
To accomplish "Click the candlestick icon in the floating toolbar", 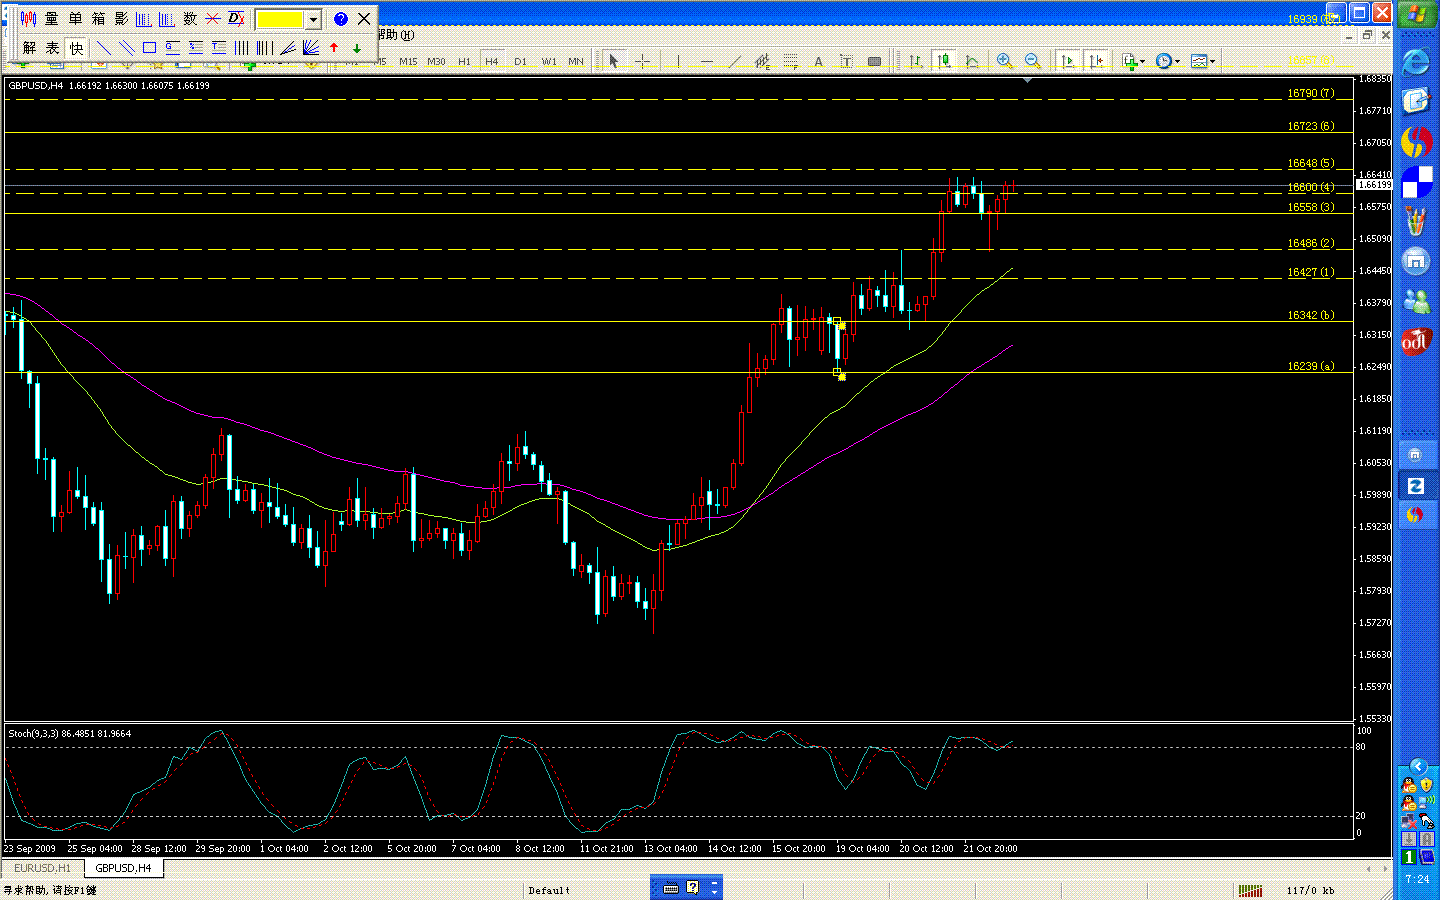I will click(x=28, y=19).
